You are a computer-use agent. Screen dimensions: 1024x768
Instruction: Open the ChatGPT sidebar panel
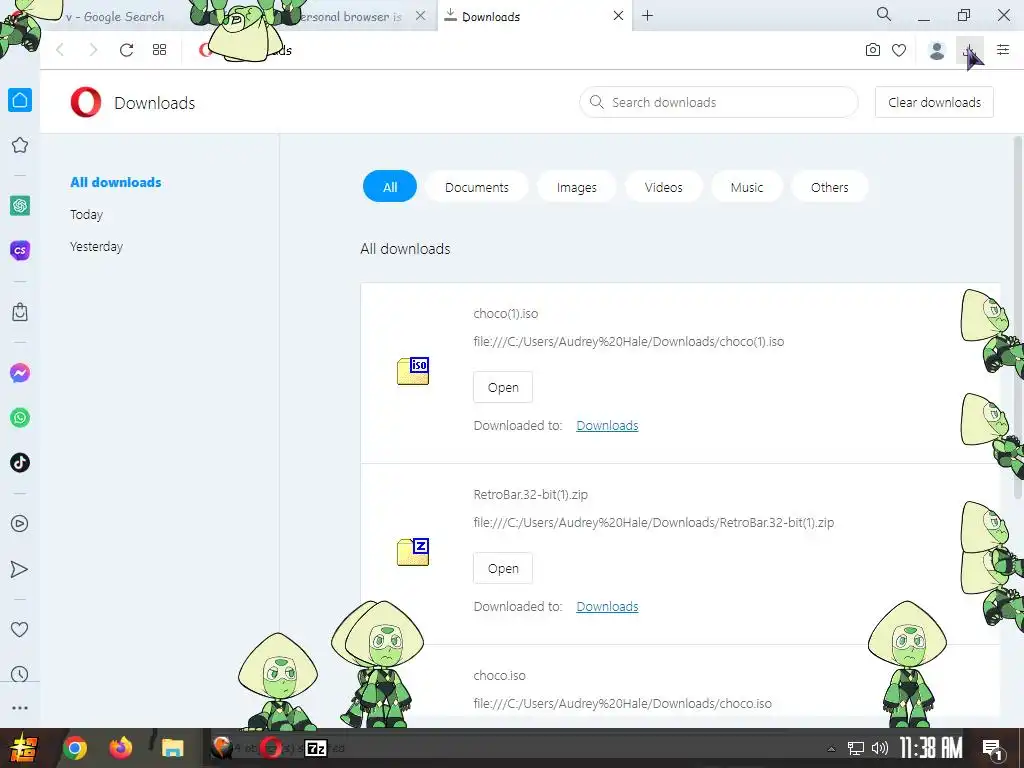[x=20, y=206]
